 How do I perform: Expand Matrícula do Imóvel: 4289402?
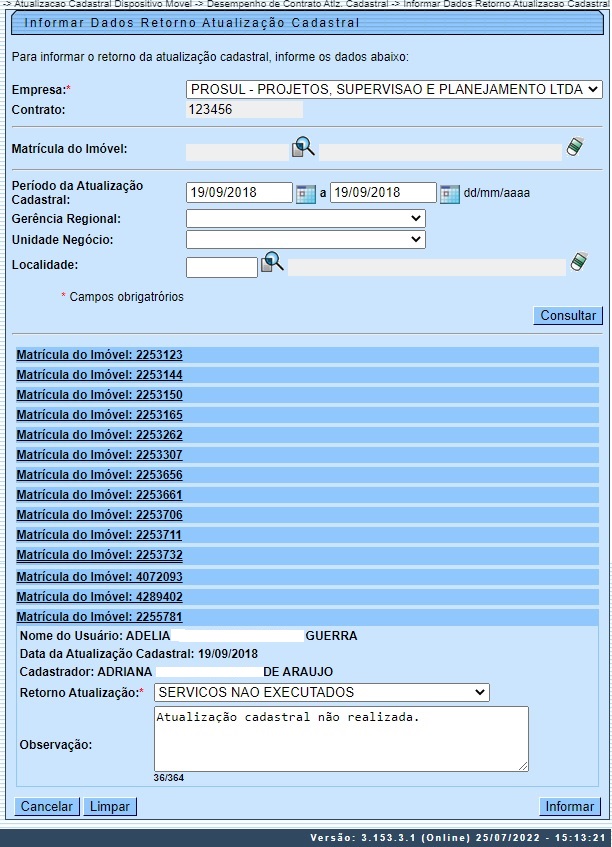click(x=99, y=597)
